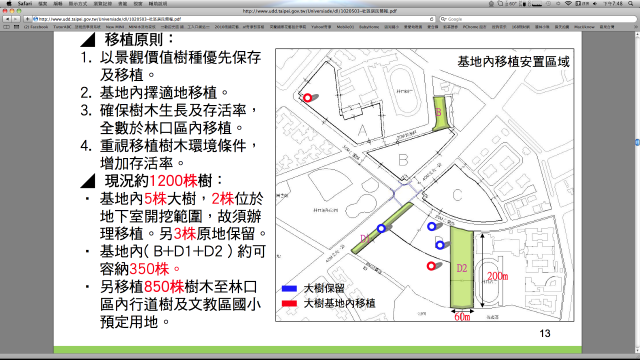Click the page number 13
This screenshot has height=360, width=640.
pyautogui.click(x=545, y=333)
